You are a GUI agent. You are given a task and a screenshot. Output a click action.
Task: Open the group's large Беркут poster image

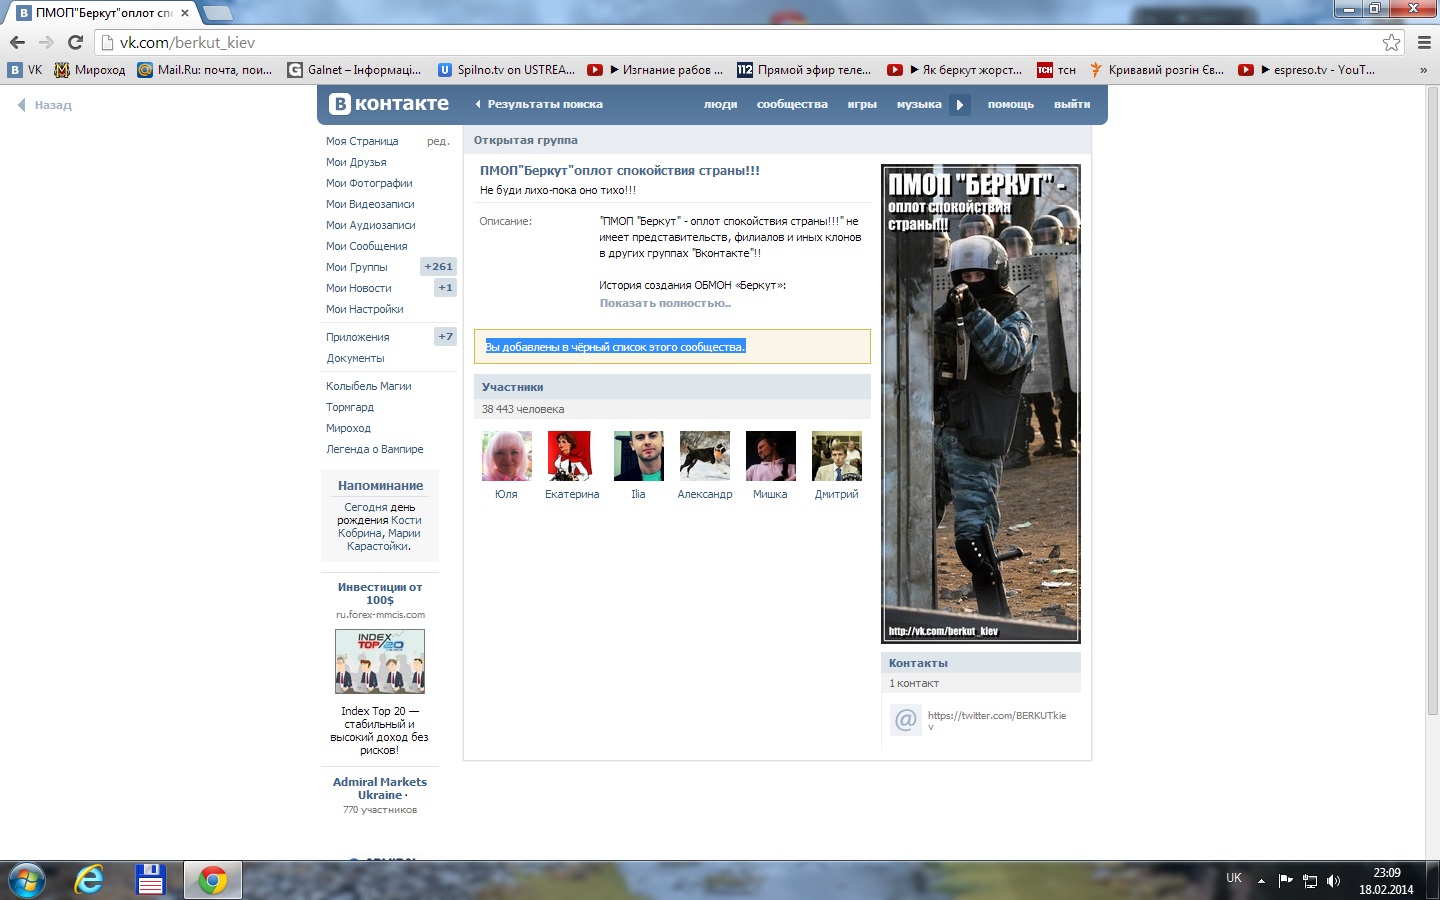980,403
